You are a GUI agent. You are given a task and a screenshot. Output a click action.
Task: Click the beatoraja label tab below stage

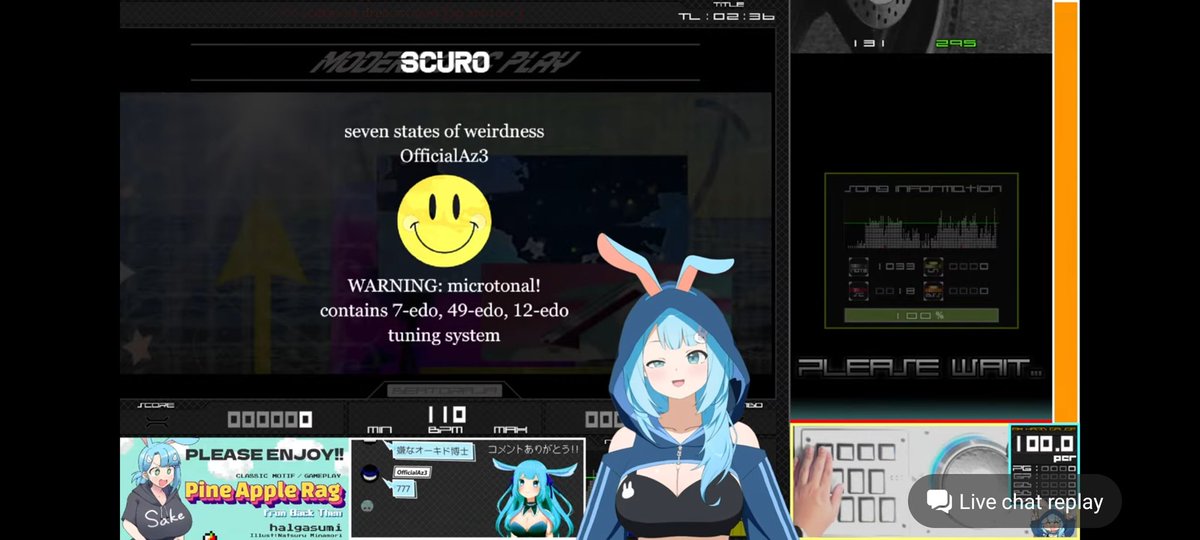click(x=446, y=390)
